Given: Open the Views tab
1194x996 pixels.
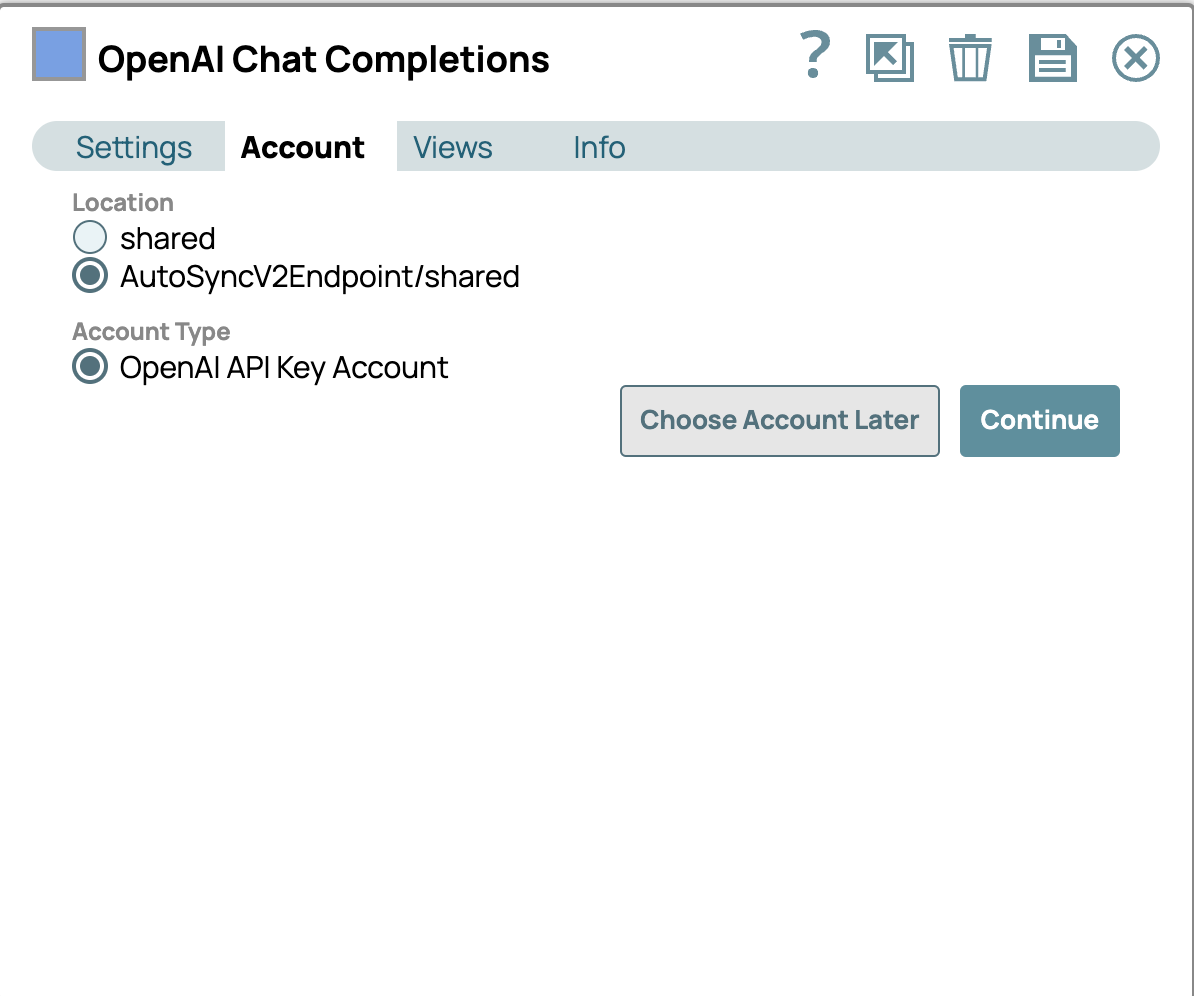Looking at the screenshot, I should click(453, 147).
